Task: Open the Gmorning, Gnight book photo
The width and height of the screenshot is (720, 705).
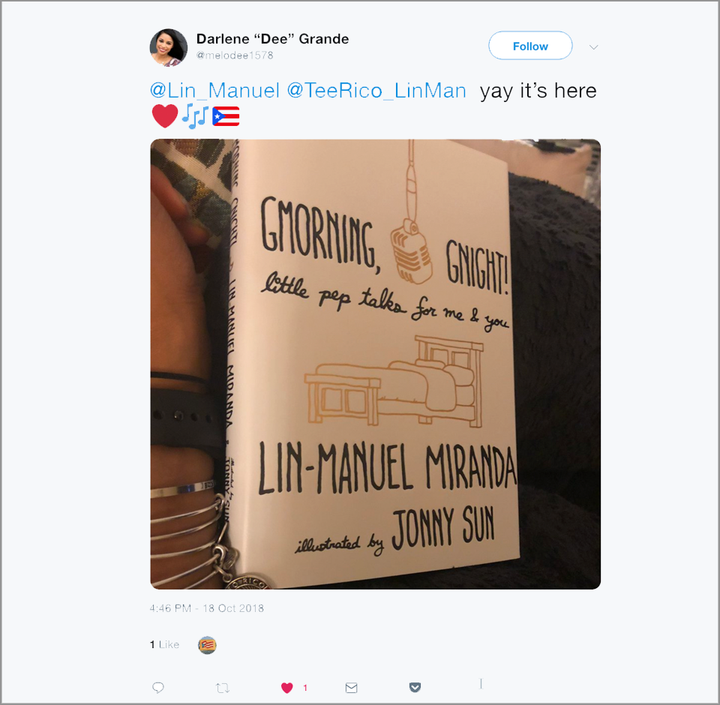Action: (x=376, y=364)
